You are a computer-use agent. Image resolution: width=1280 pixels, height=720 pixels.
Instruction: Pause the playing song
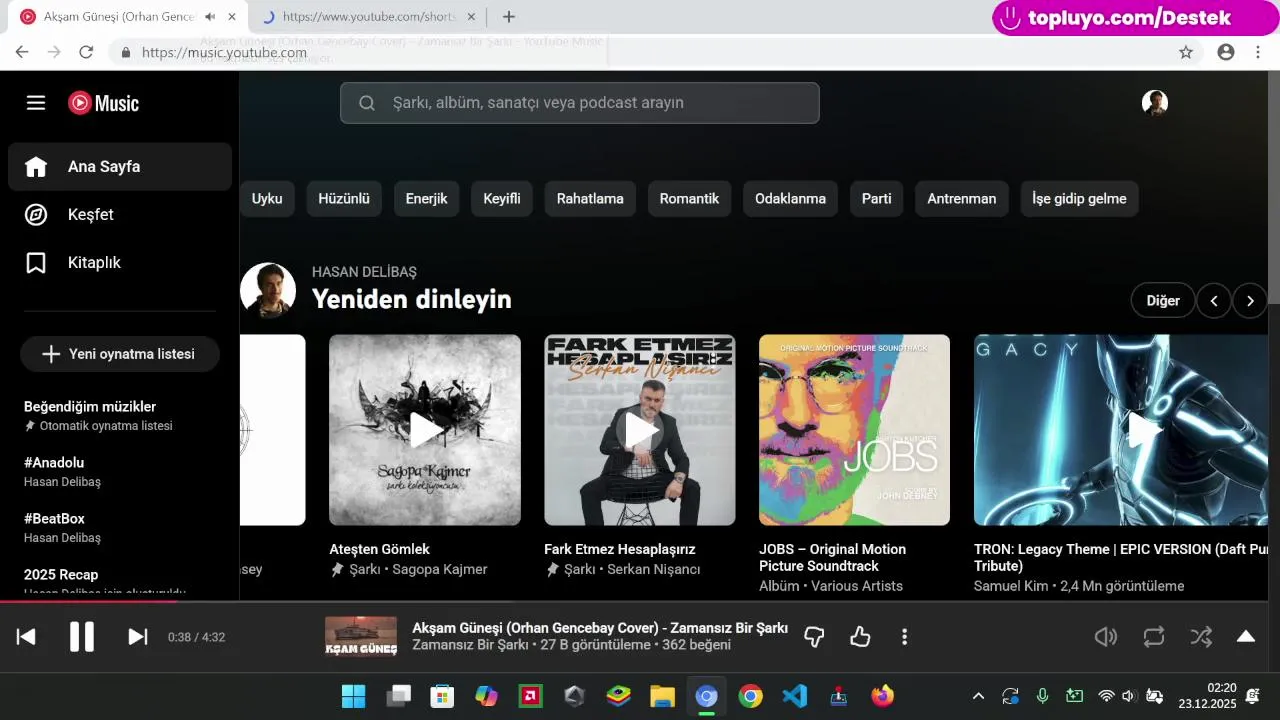tap(82, 637)
